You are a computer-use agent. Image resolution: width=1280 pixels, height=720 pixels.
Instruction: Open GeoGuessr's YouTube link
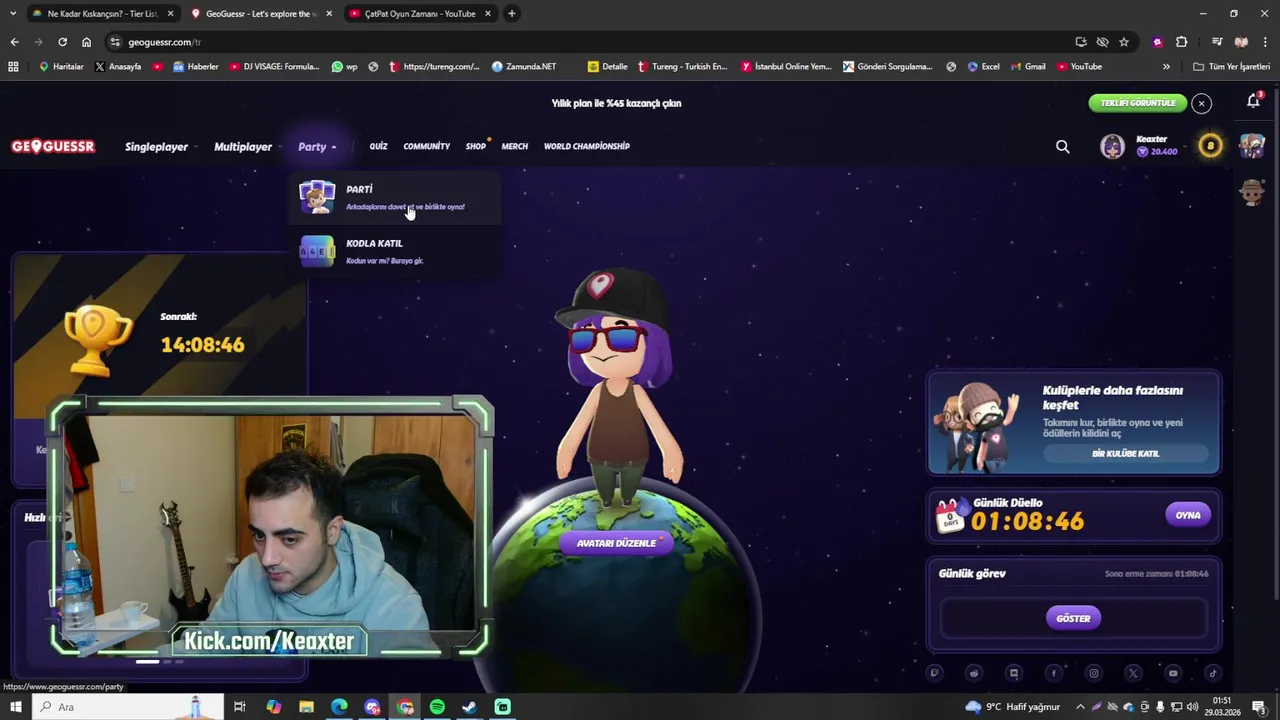pyautogui.click(x=1173, y=673)
